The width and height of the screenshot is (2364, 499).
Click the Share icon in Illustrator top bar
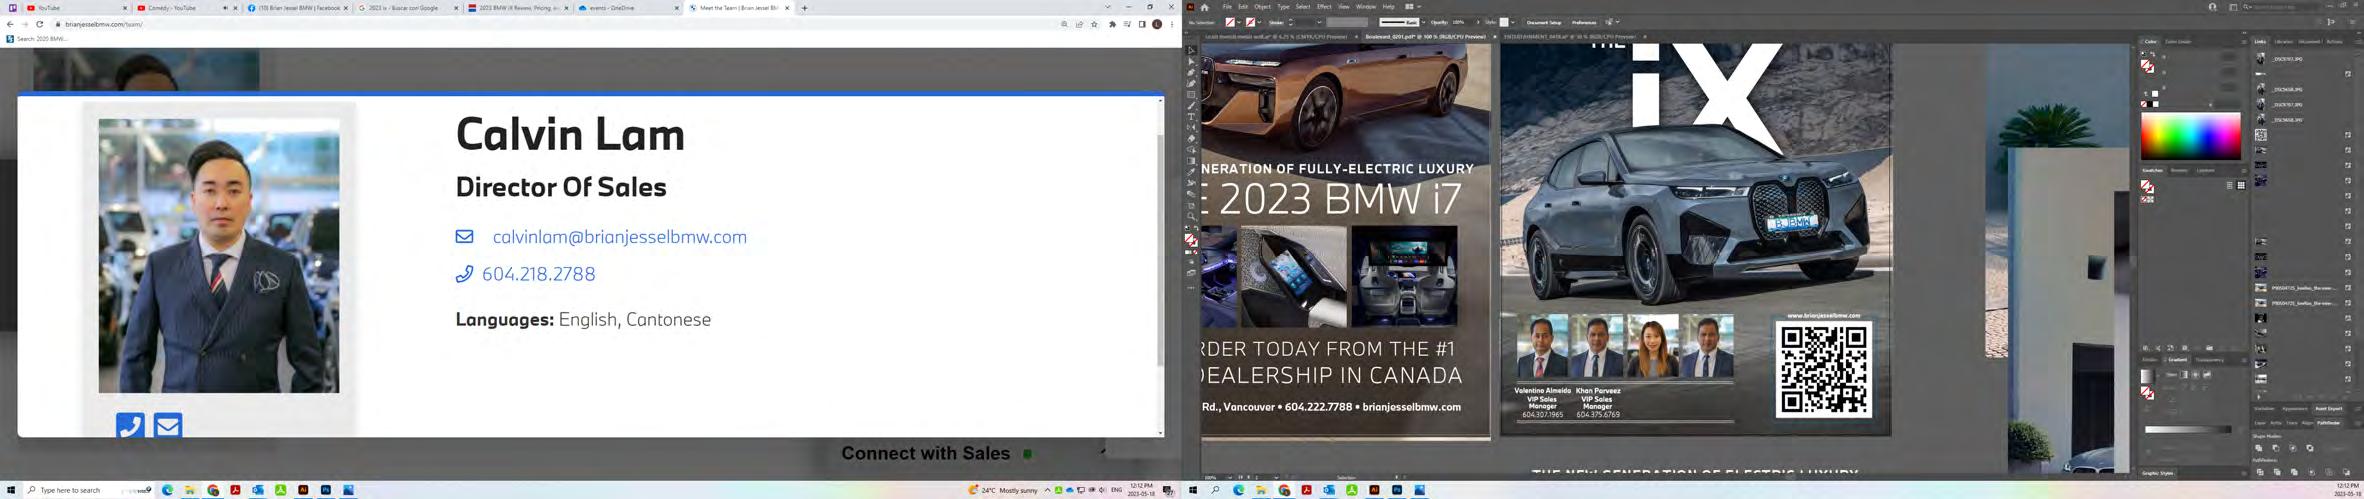[2213, 7]
